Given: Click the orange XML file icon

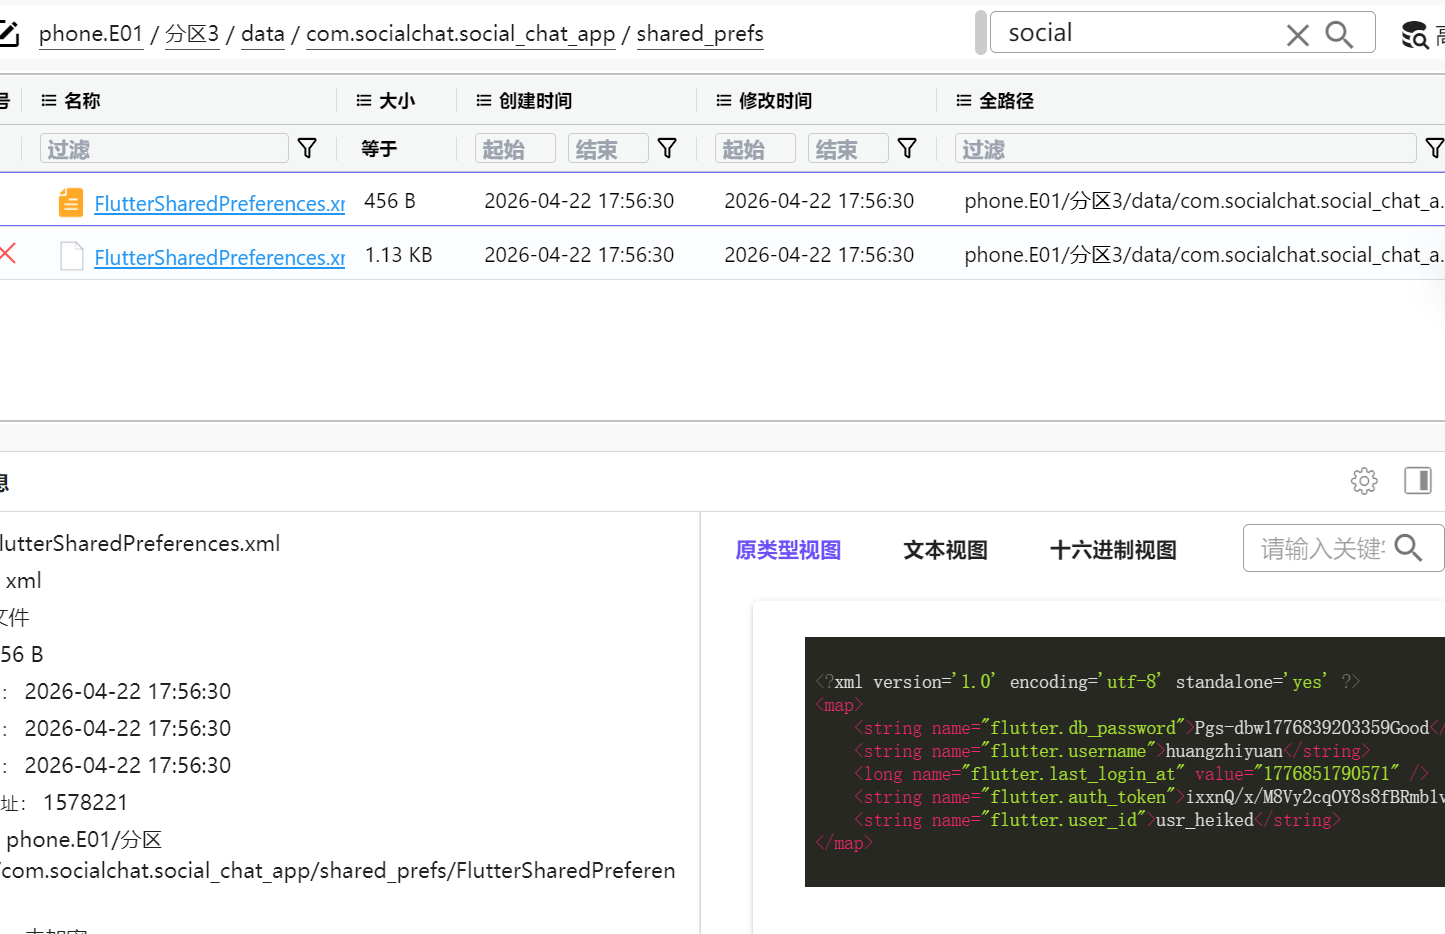Looking at the screenshot, I should tap(71, 202).
